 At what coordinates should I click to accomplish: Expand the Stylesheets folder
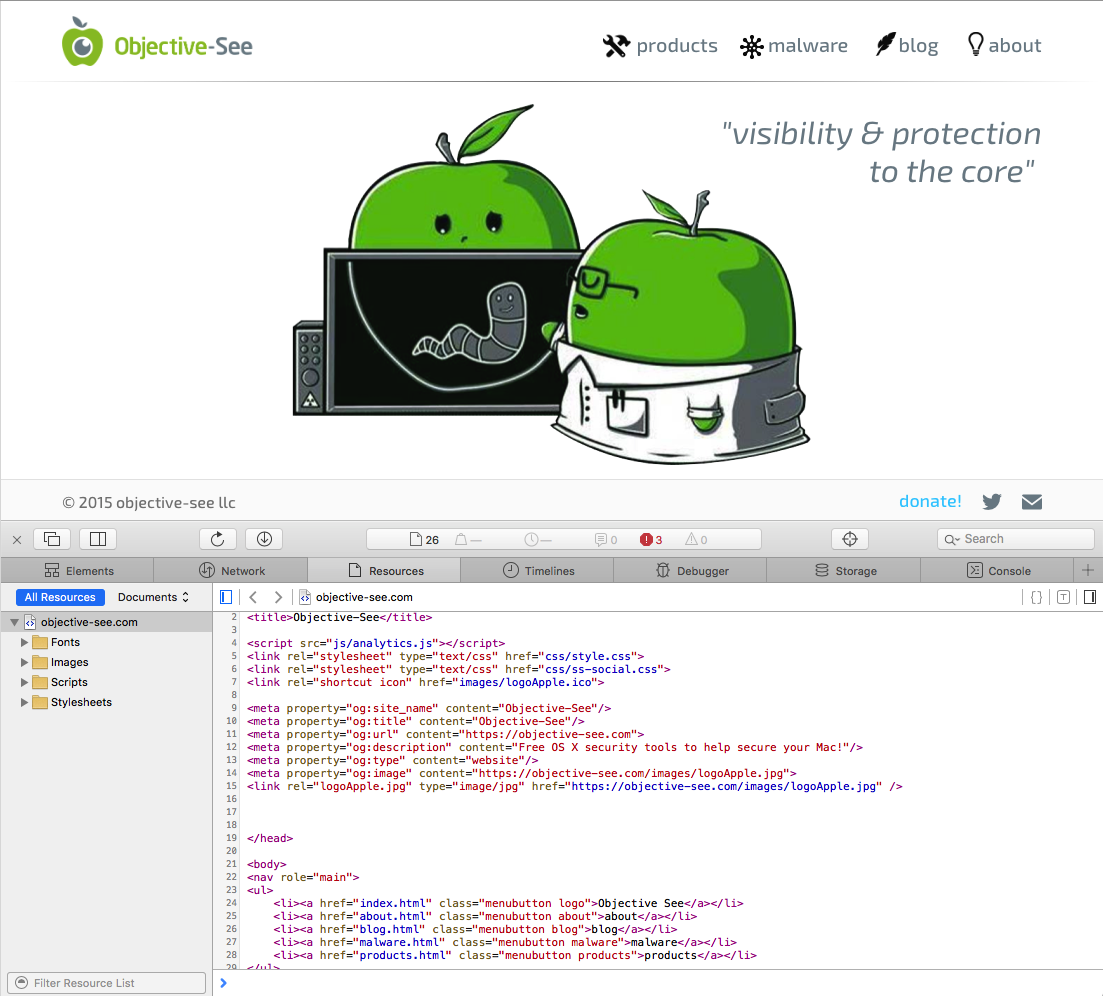[x=25, y=702]
